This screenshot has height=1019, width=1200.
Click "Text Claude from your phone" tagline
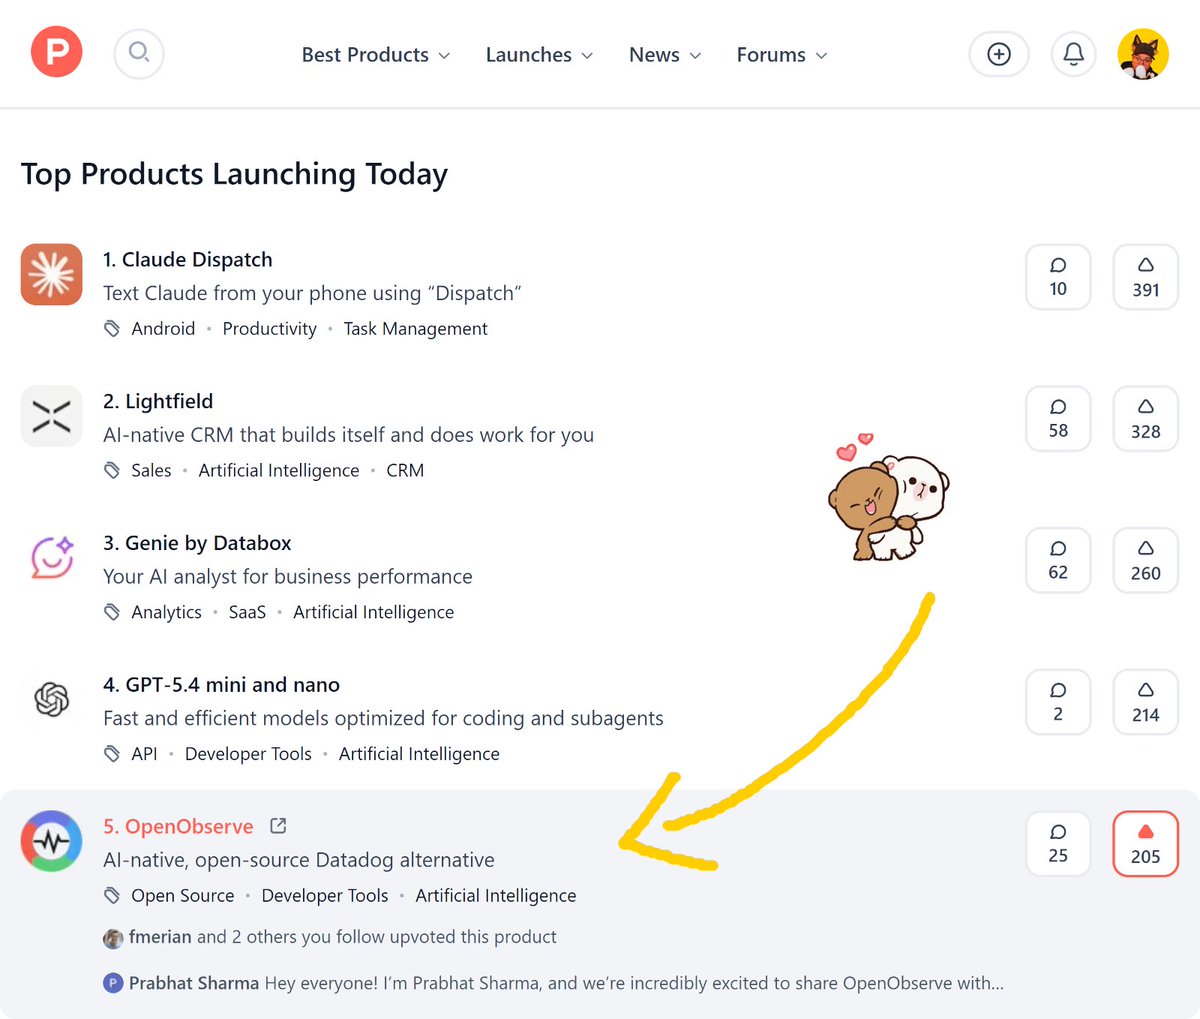tap(312, 293)
